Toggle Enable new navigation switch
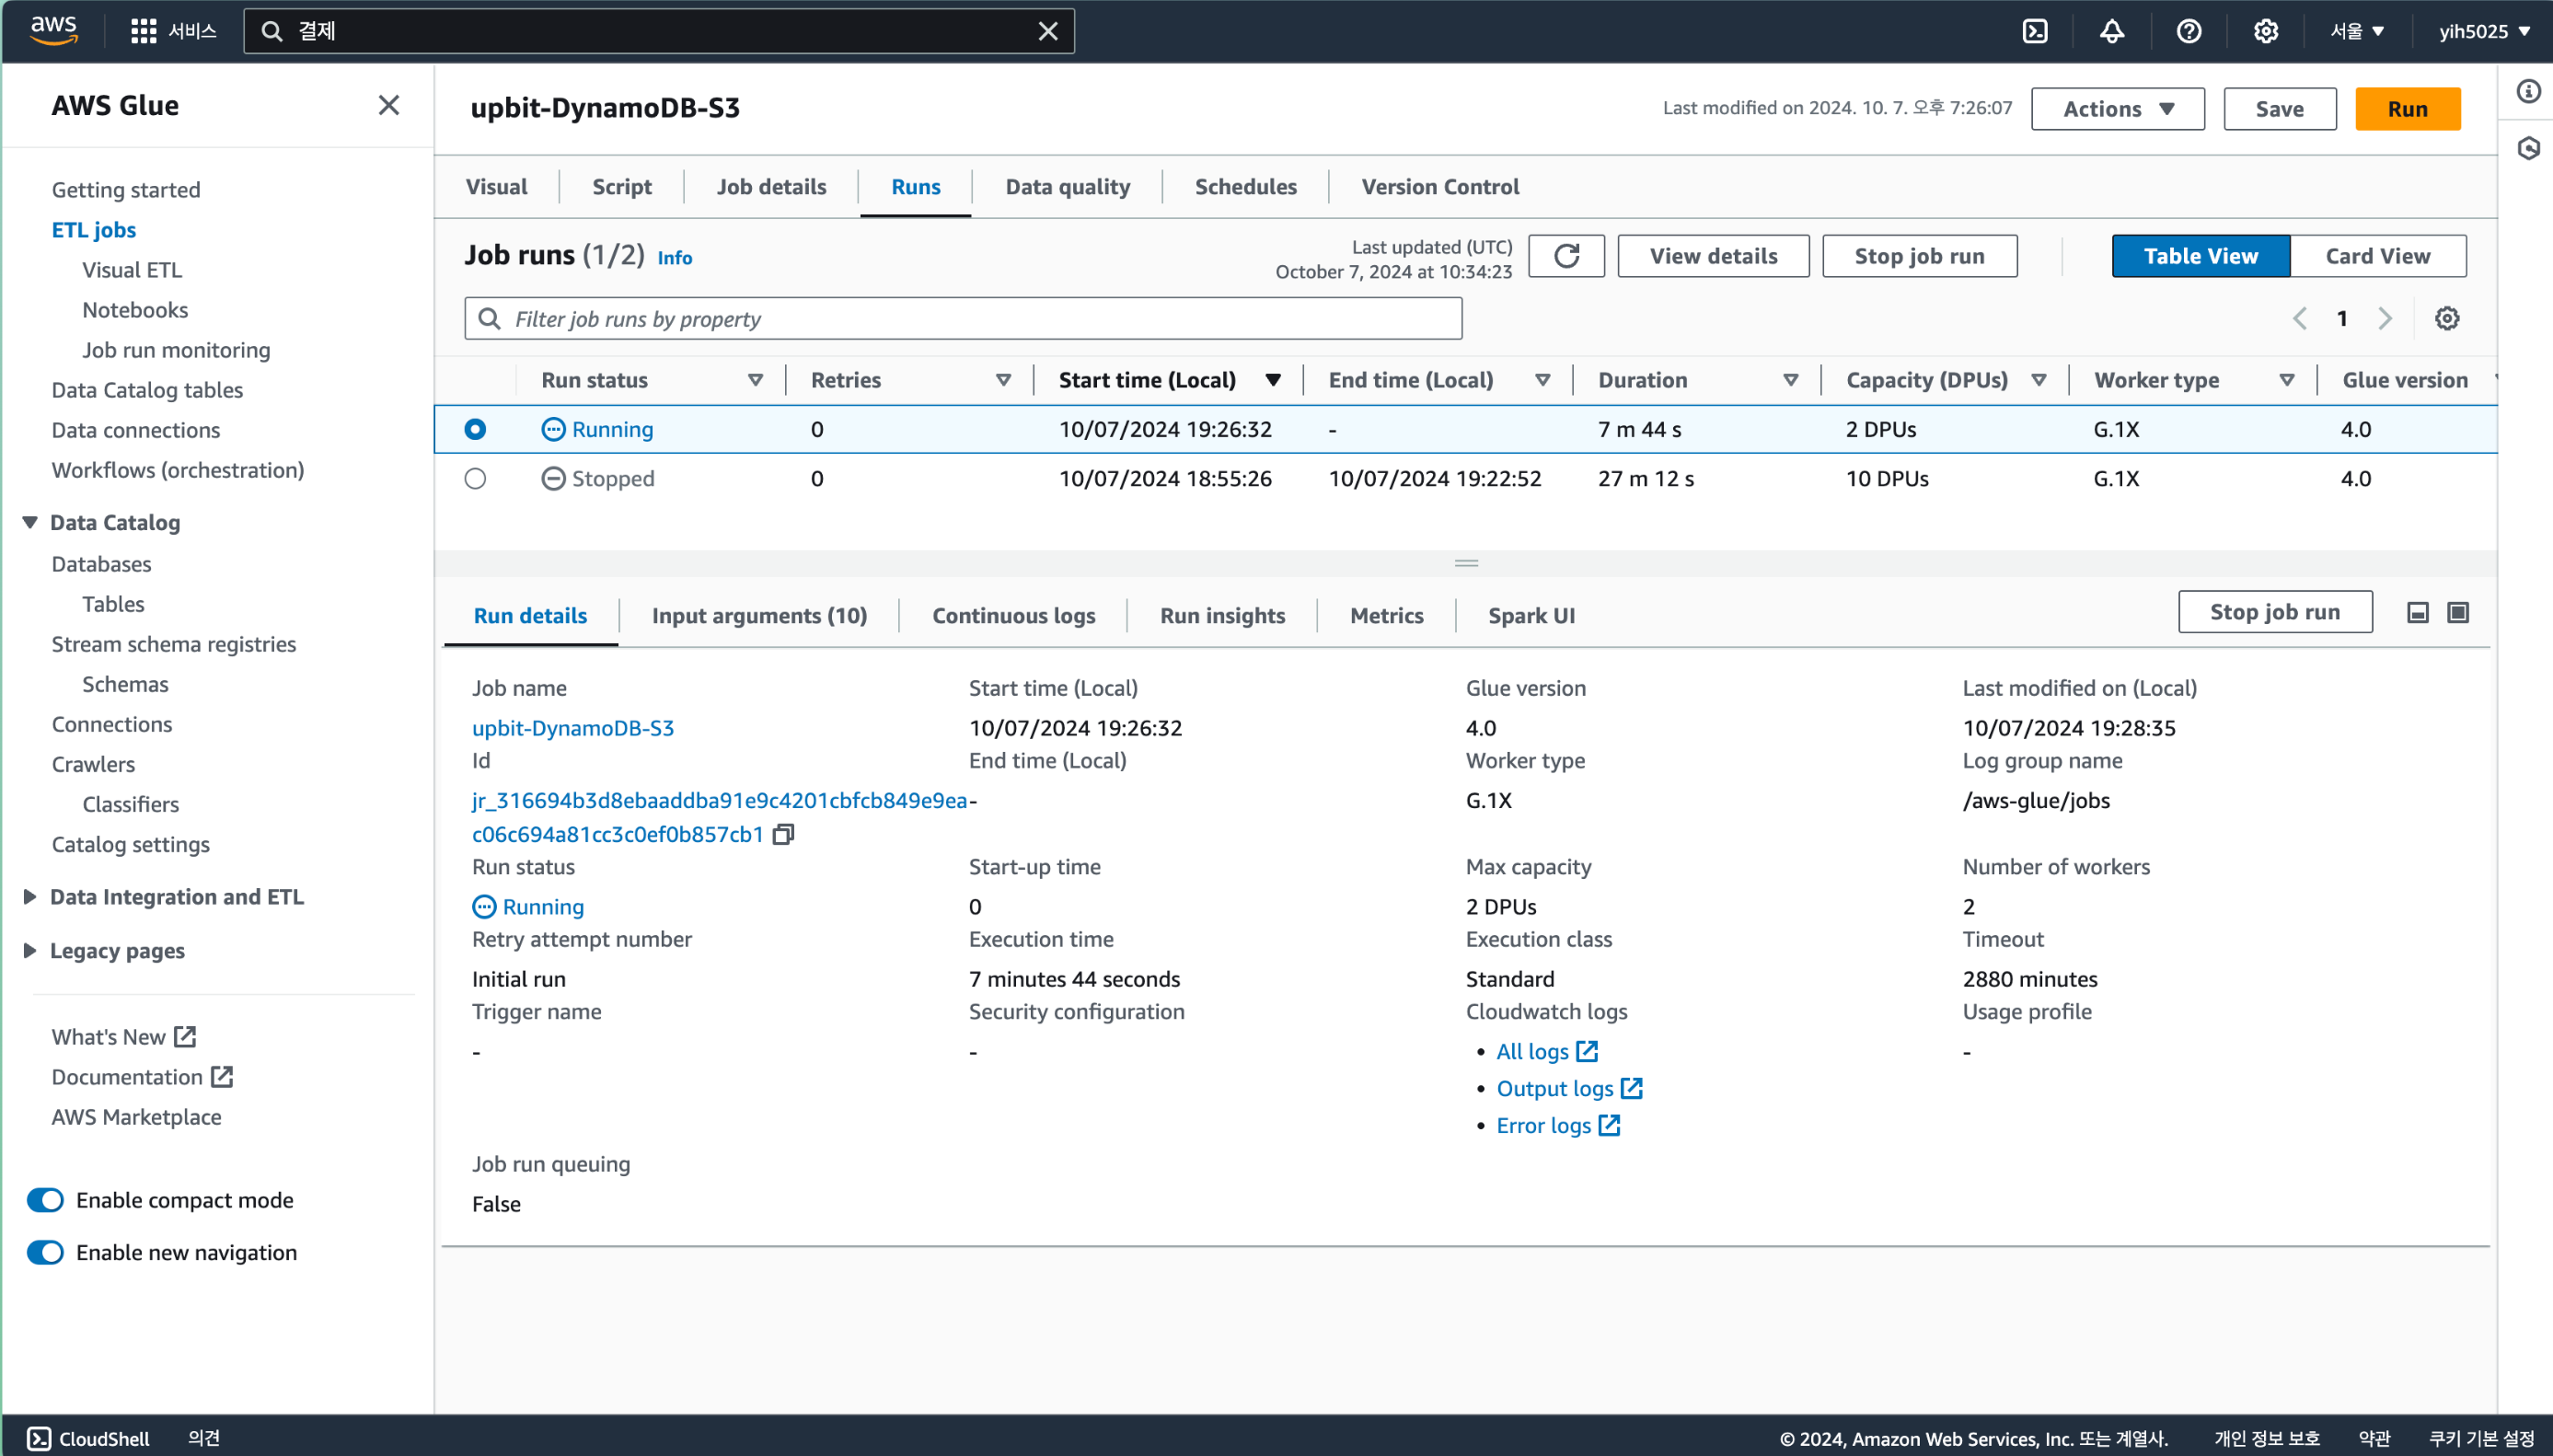The height and width of the screenshot is (1456, 2553). (x=45, y=1252)
